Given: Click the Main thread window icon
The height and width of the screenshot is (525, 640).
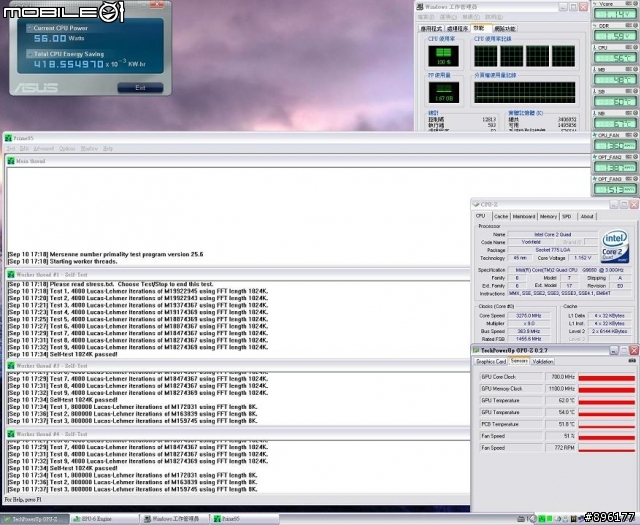Looking at the screenshot, I should click(x=11, y=161).
